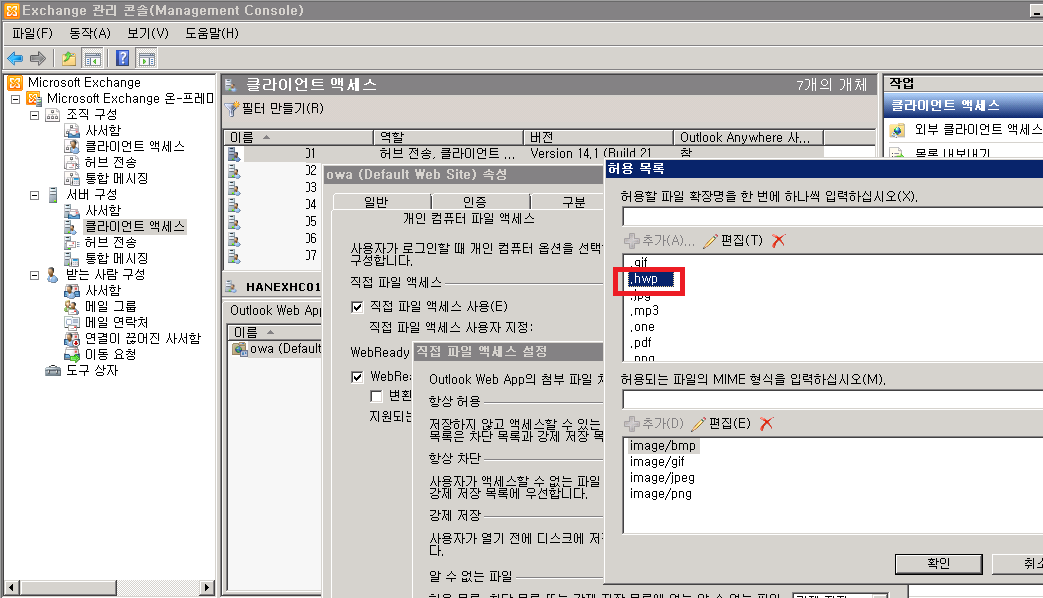Viewport: 1043px width, 598px height.
Task: Click the 도구 상자 toolbox icon
Action: tap(53, 371)
